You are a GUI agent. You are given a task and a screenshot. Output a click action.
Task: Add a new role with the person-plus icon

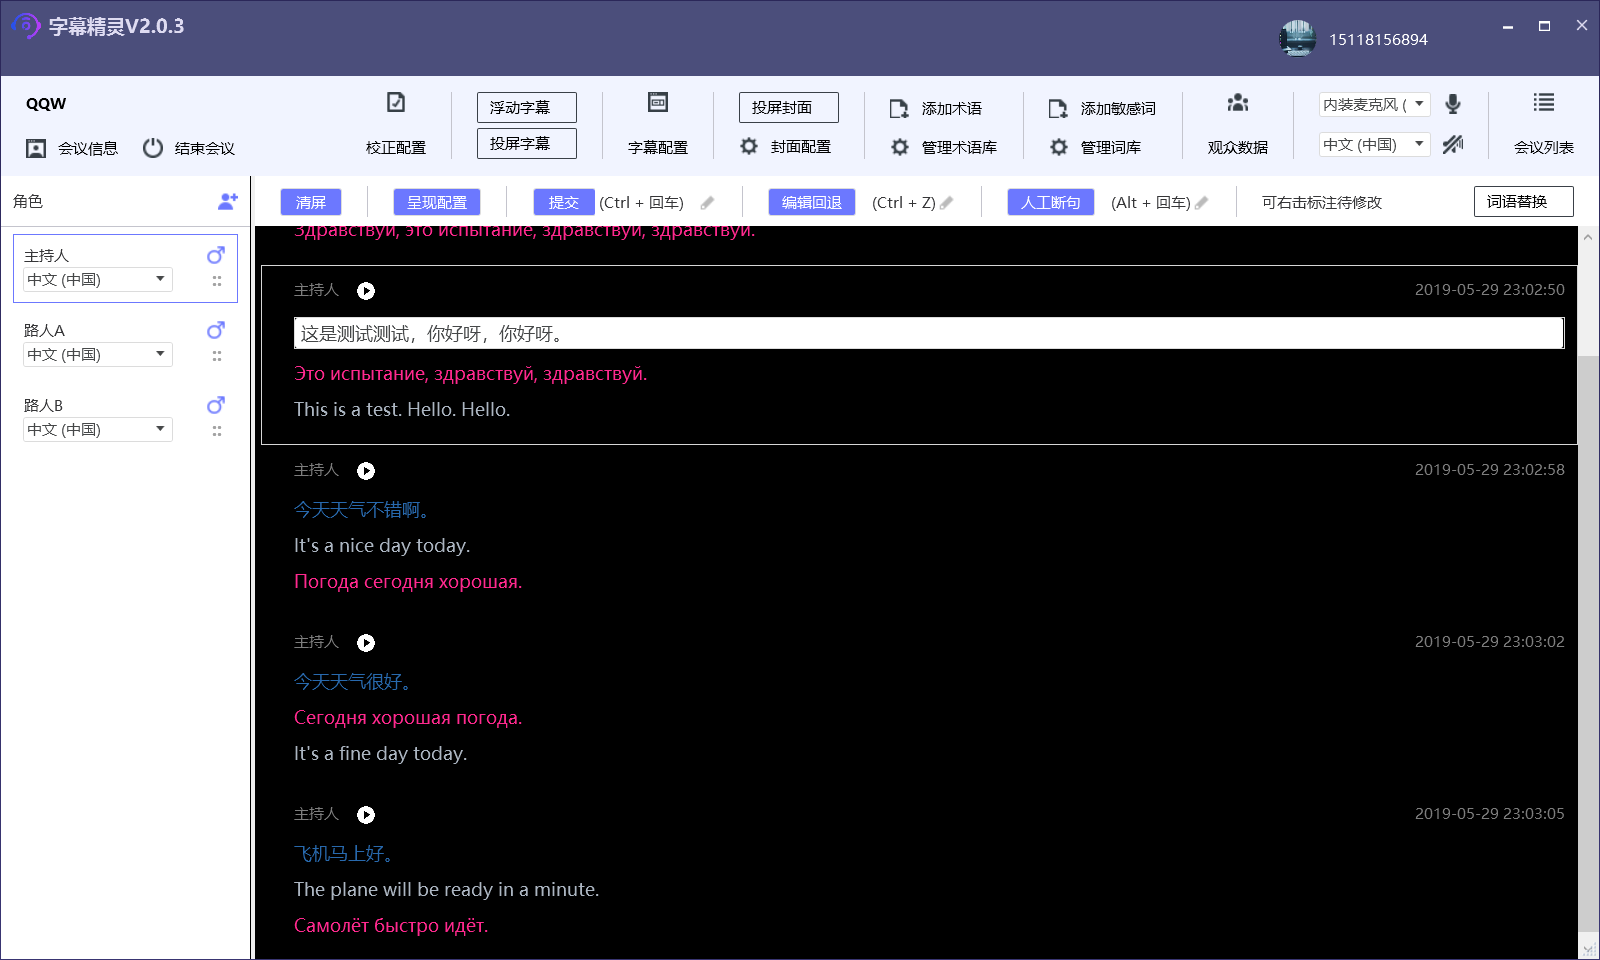tap(228, 201)
